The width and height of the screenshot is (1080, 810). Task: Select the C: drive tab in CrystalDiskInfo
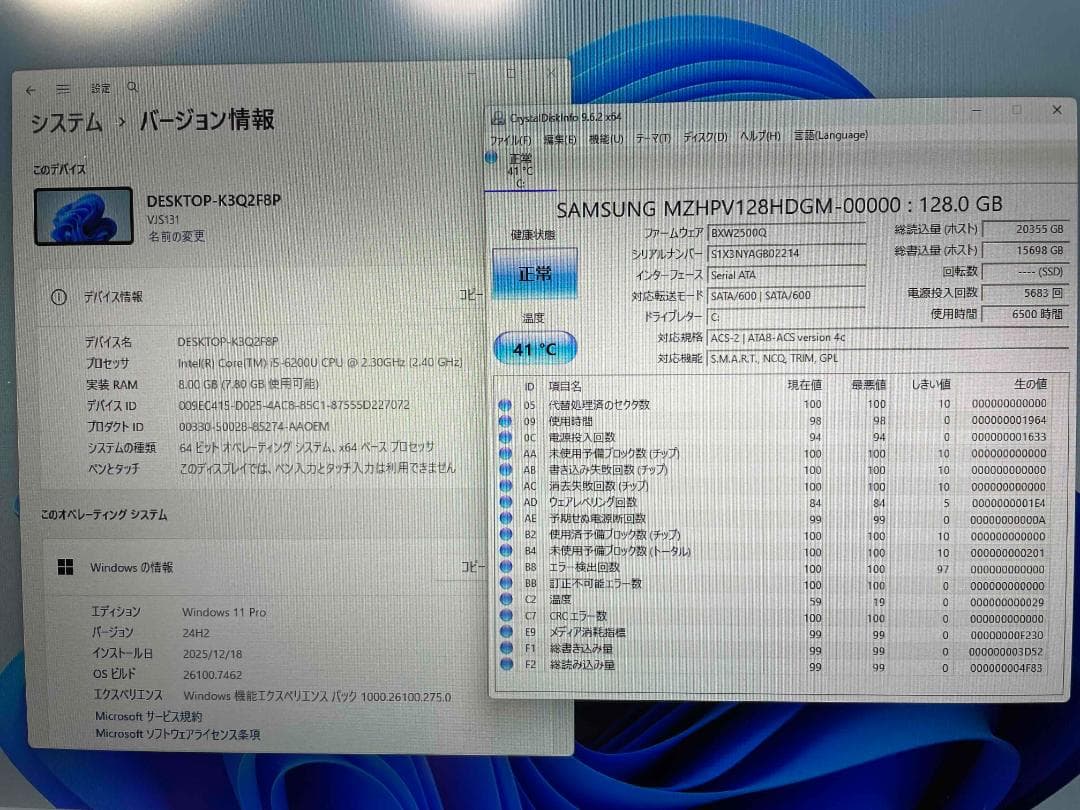(519, 170)
